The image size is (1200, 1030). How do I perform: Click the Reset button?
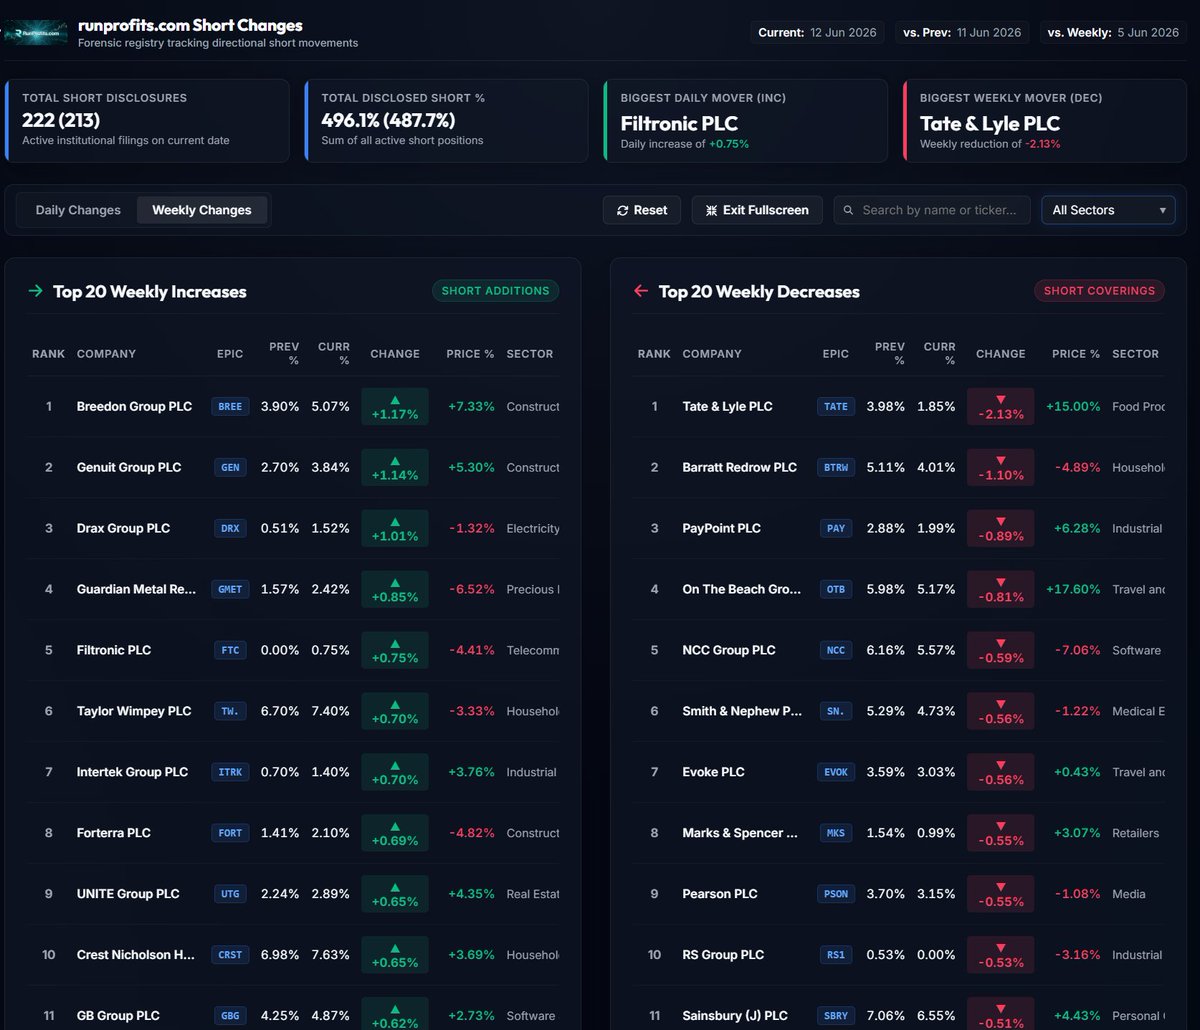[x=642, y=210]
